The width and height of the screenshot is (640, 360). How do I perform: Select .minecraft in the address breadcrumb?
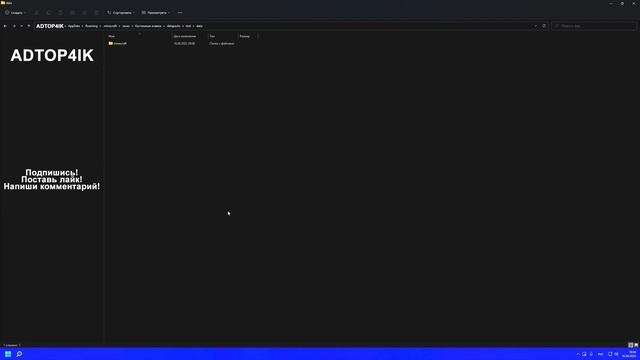tap(110, 26)
